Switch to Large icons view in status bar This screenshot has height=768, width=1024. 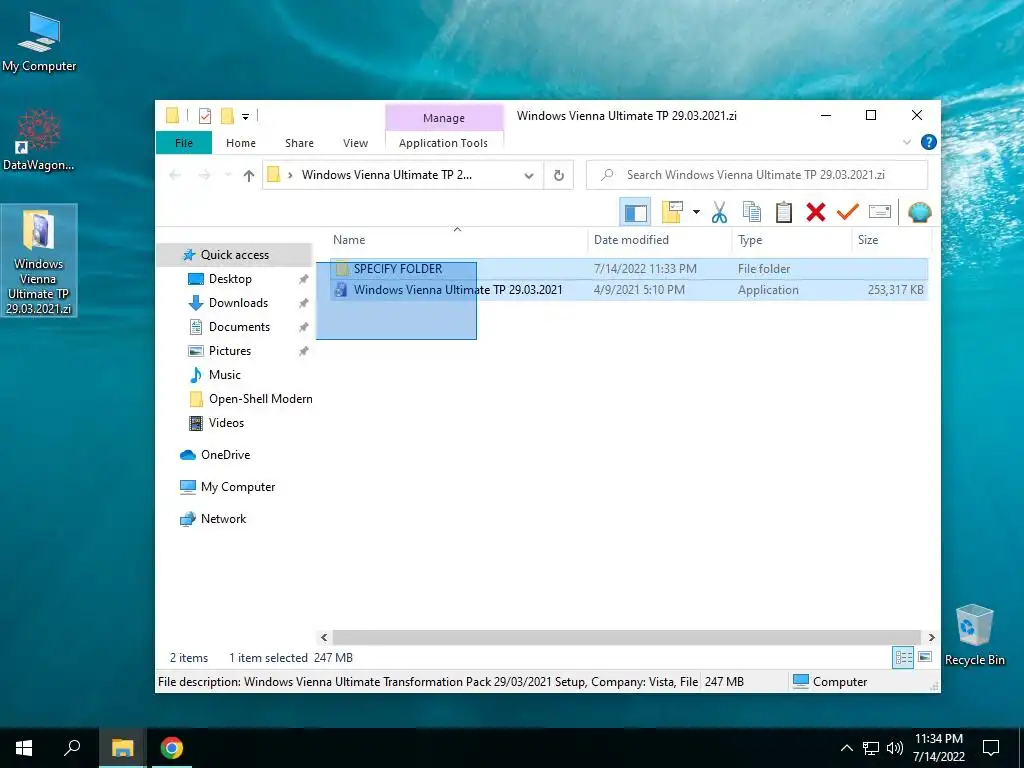925,657
